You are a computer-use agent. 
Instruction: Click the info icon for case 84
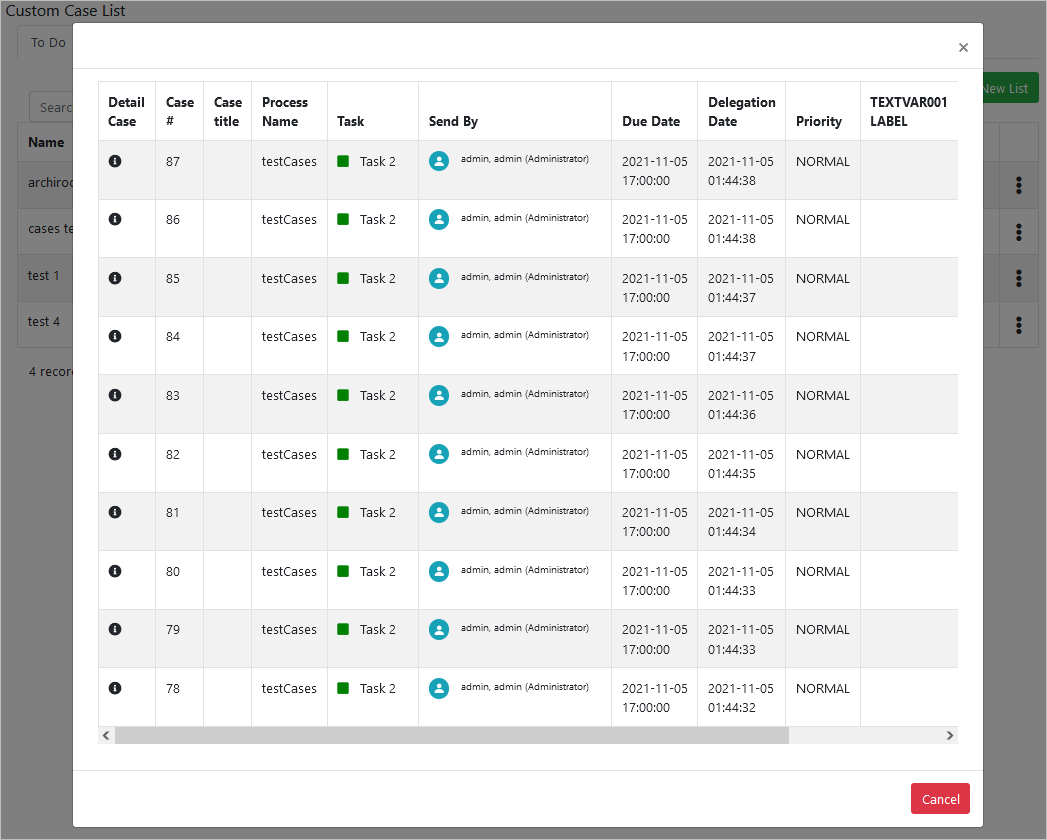(115, 337)
